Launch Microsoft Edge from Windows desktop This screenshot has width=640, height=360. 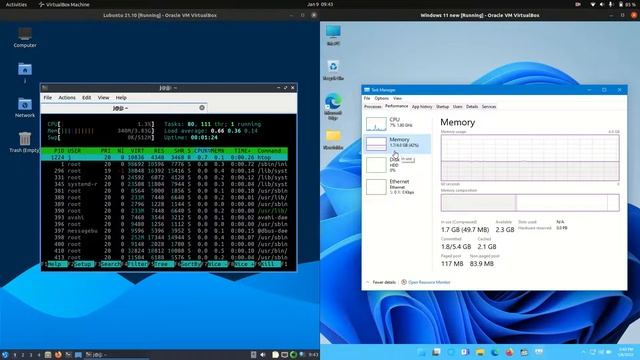point(333,106)
